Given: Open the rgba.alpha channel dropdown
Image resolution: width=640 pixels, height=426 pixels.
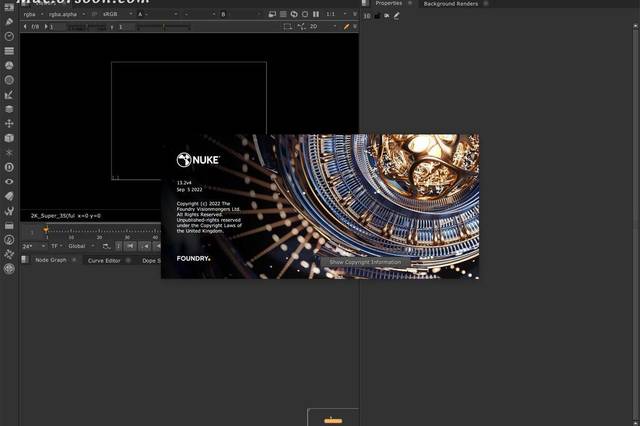Looking at the screenshot, I should pos(67,14).
